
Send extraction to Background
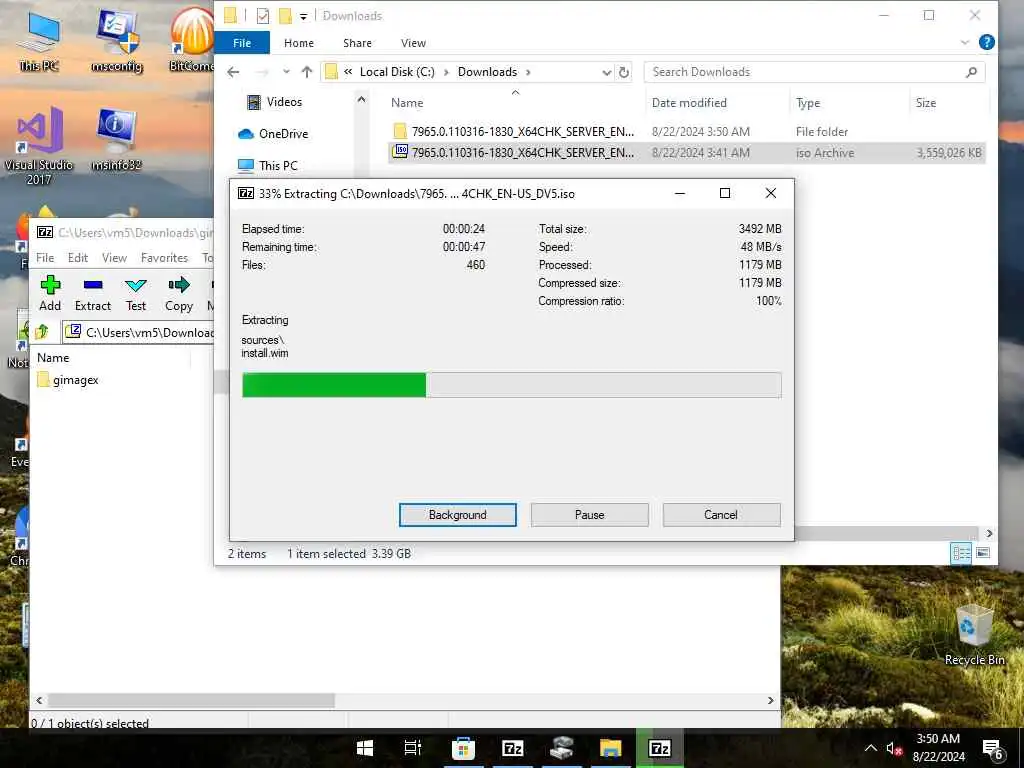457,515
